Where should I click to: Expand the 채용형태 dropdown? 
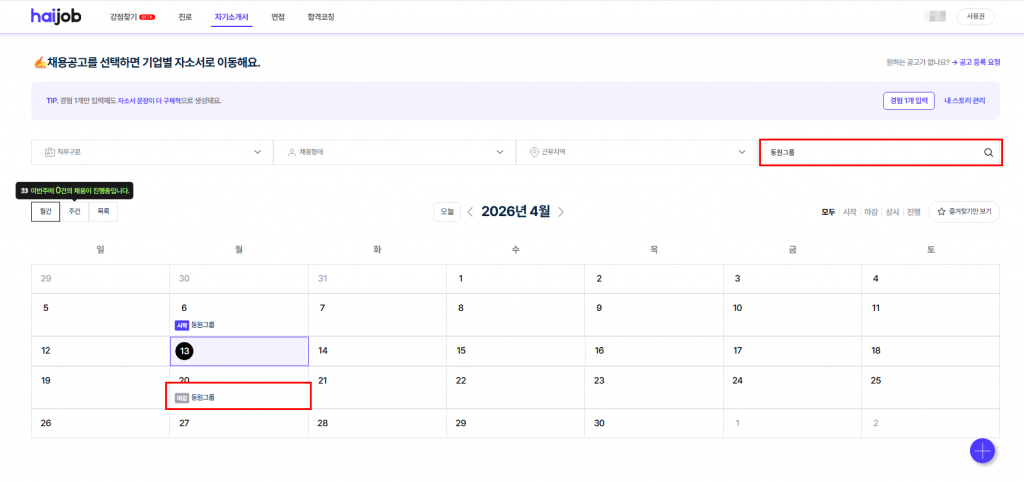pyautogui.click(x=394, y=152)
